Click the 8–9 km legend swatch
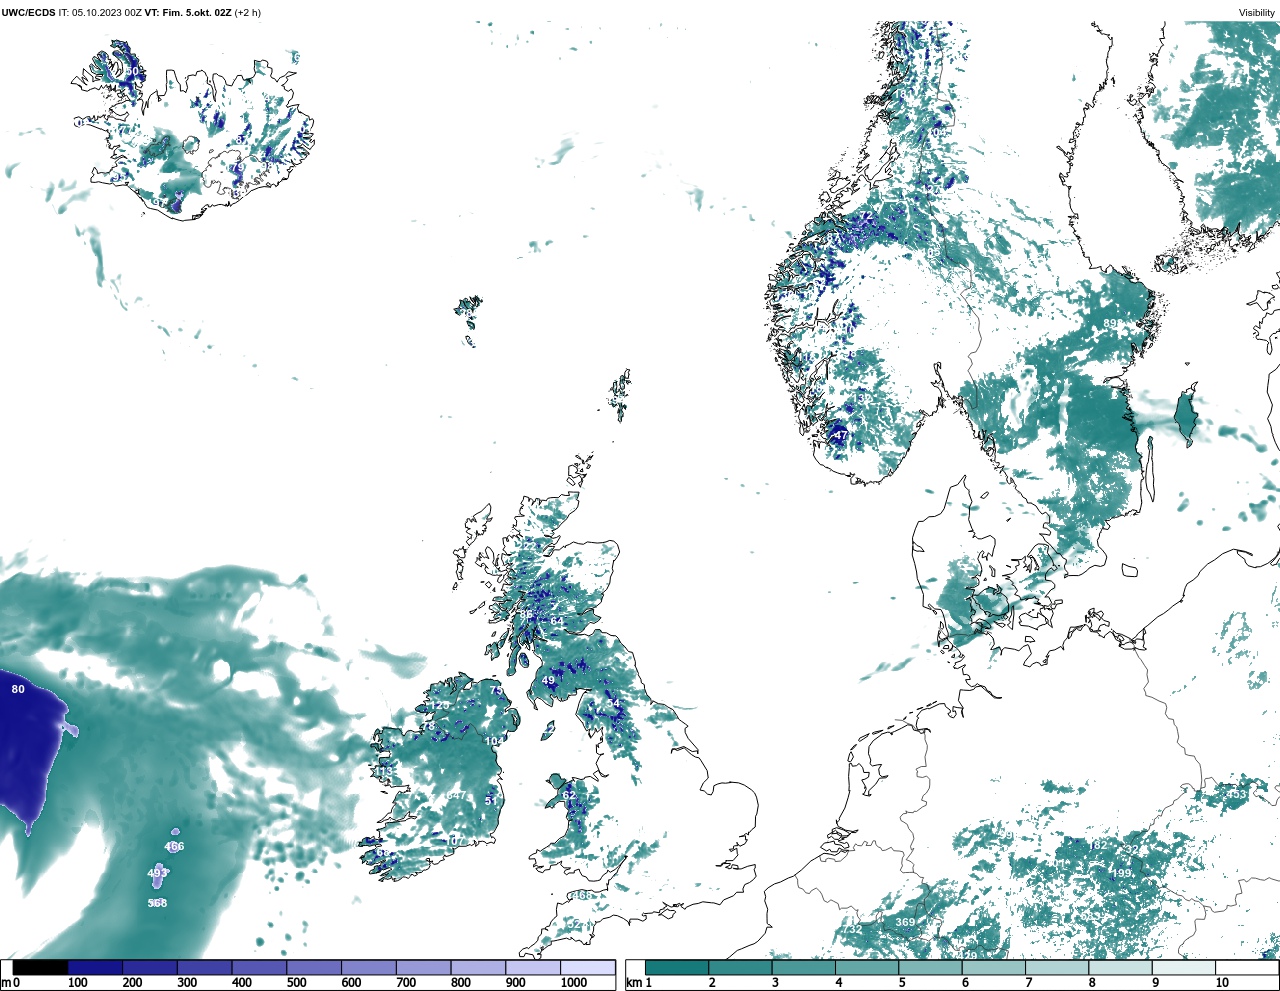The height and width of the screenshot is (991, 1280). coord(1120,967)
